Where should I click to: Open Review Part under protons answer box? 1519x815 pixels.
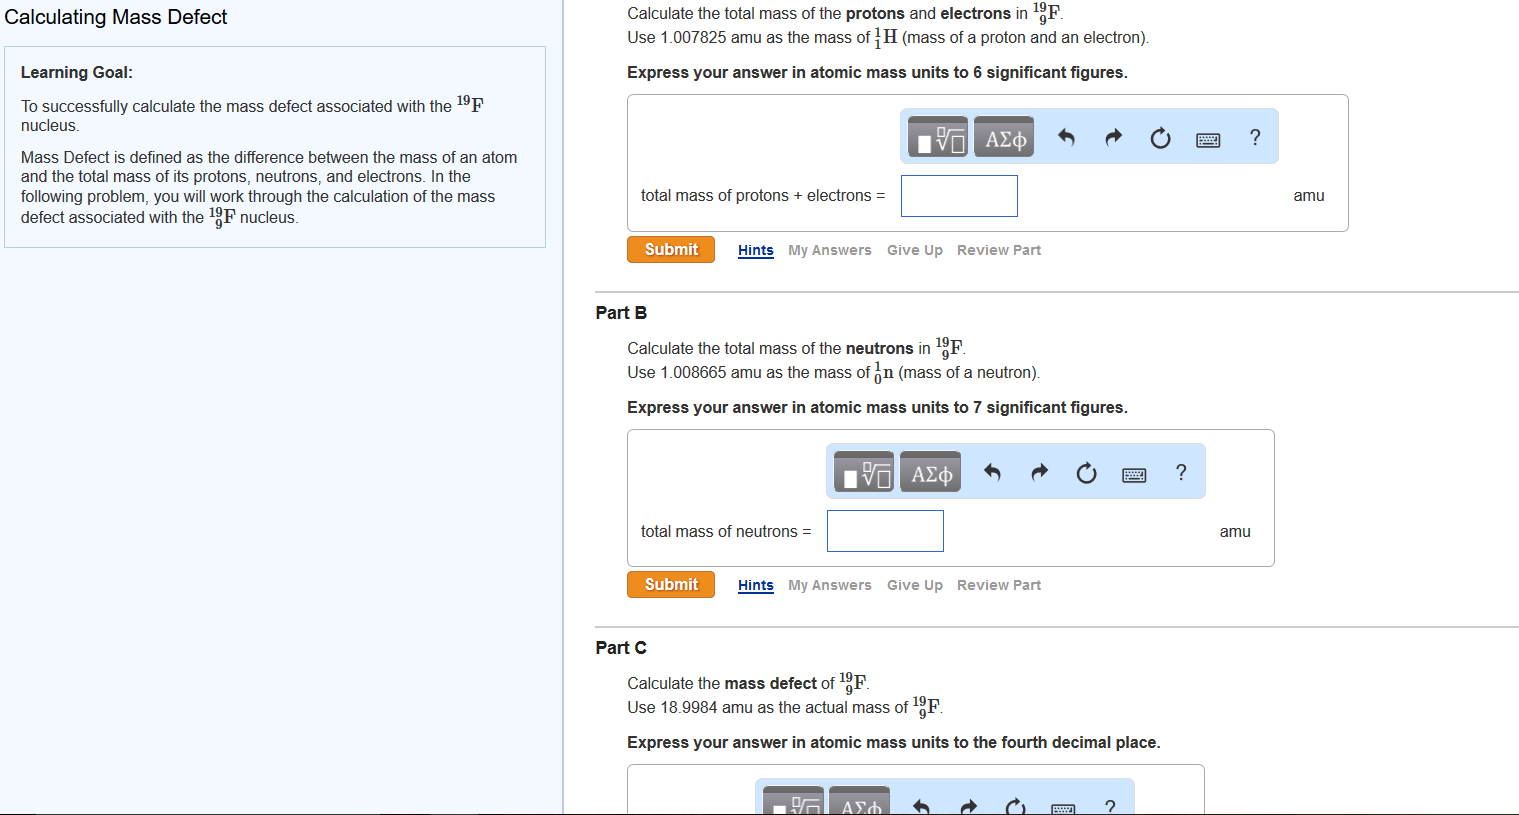tap(999, 250)
